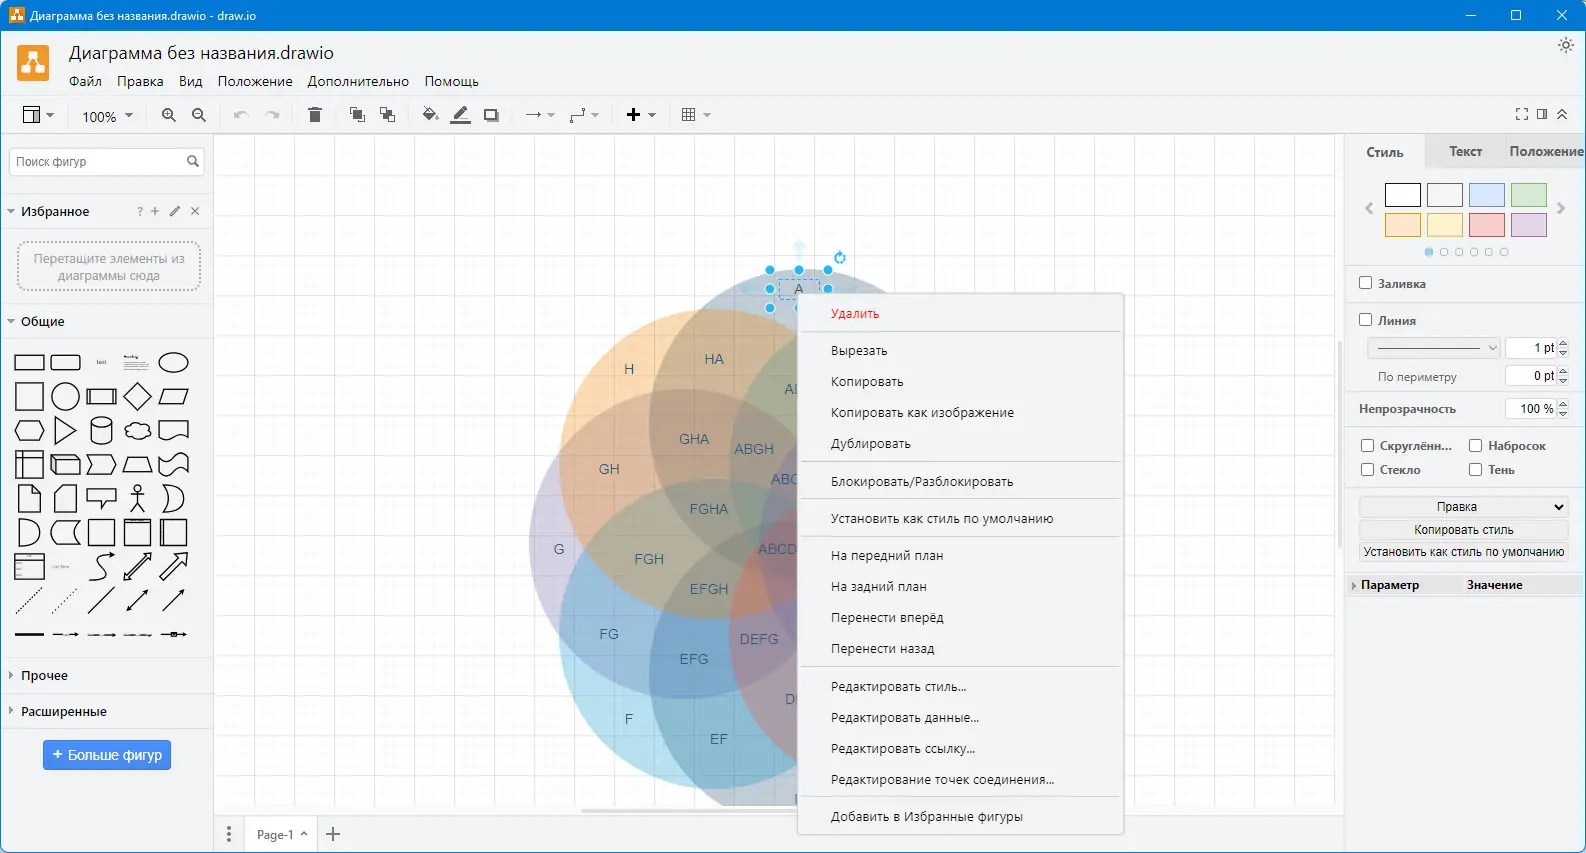Close the Избранное section with the X icon
1586x853 pixels.
pos(195,211)
